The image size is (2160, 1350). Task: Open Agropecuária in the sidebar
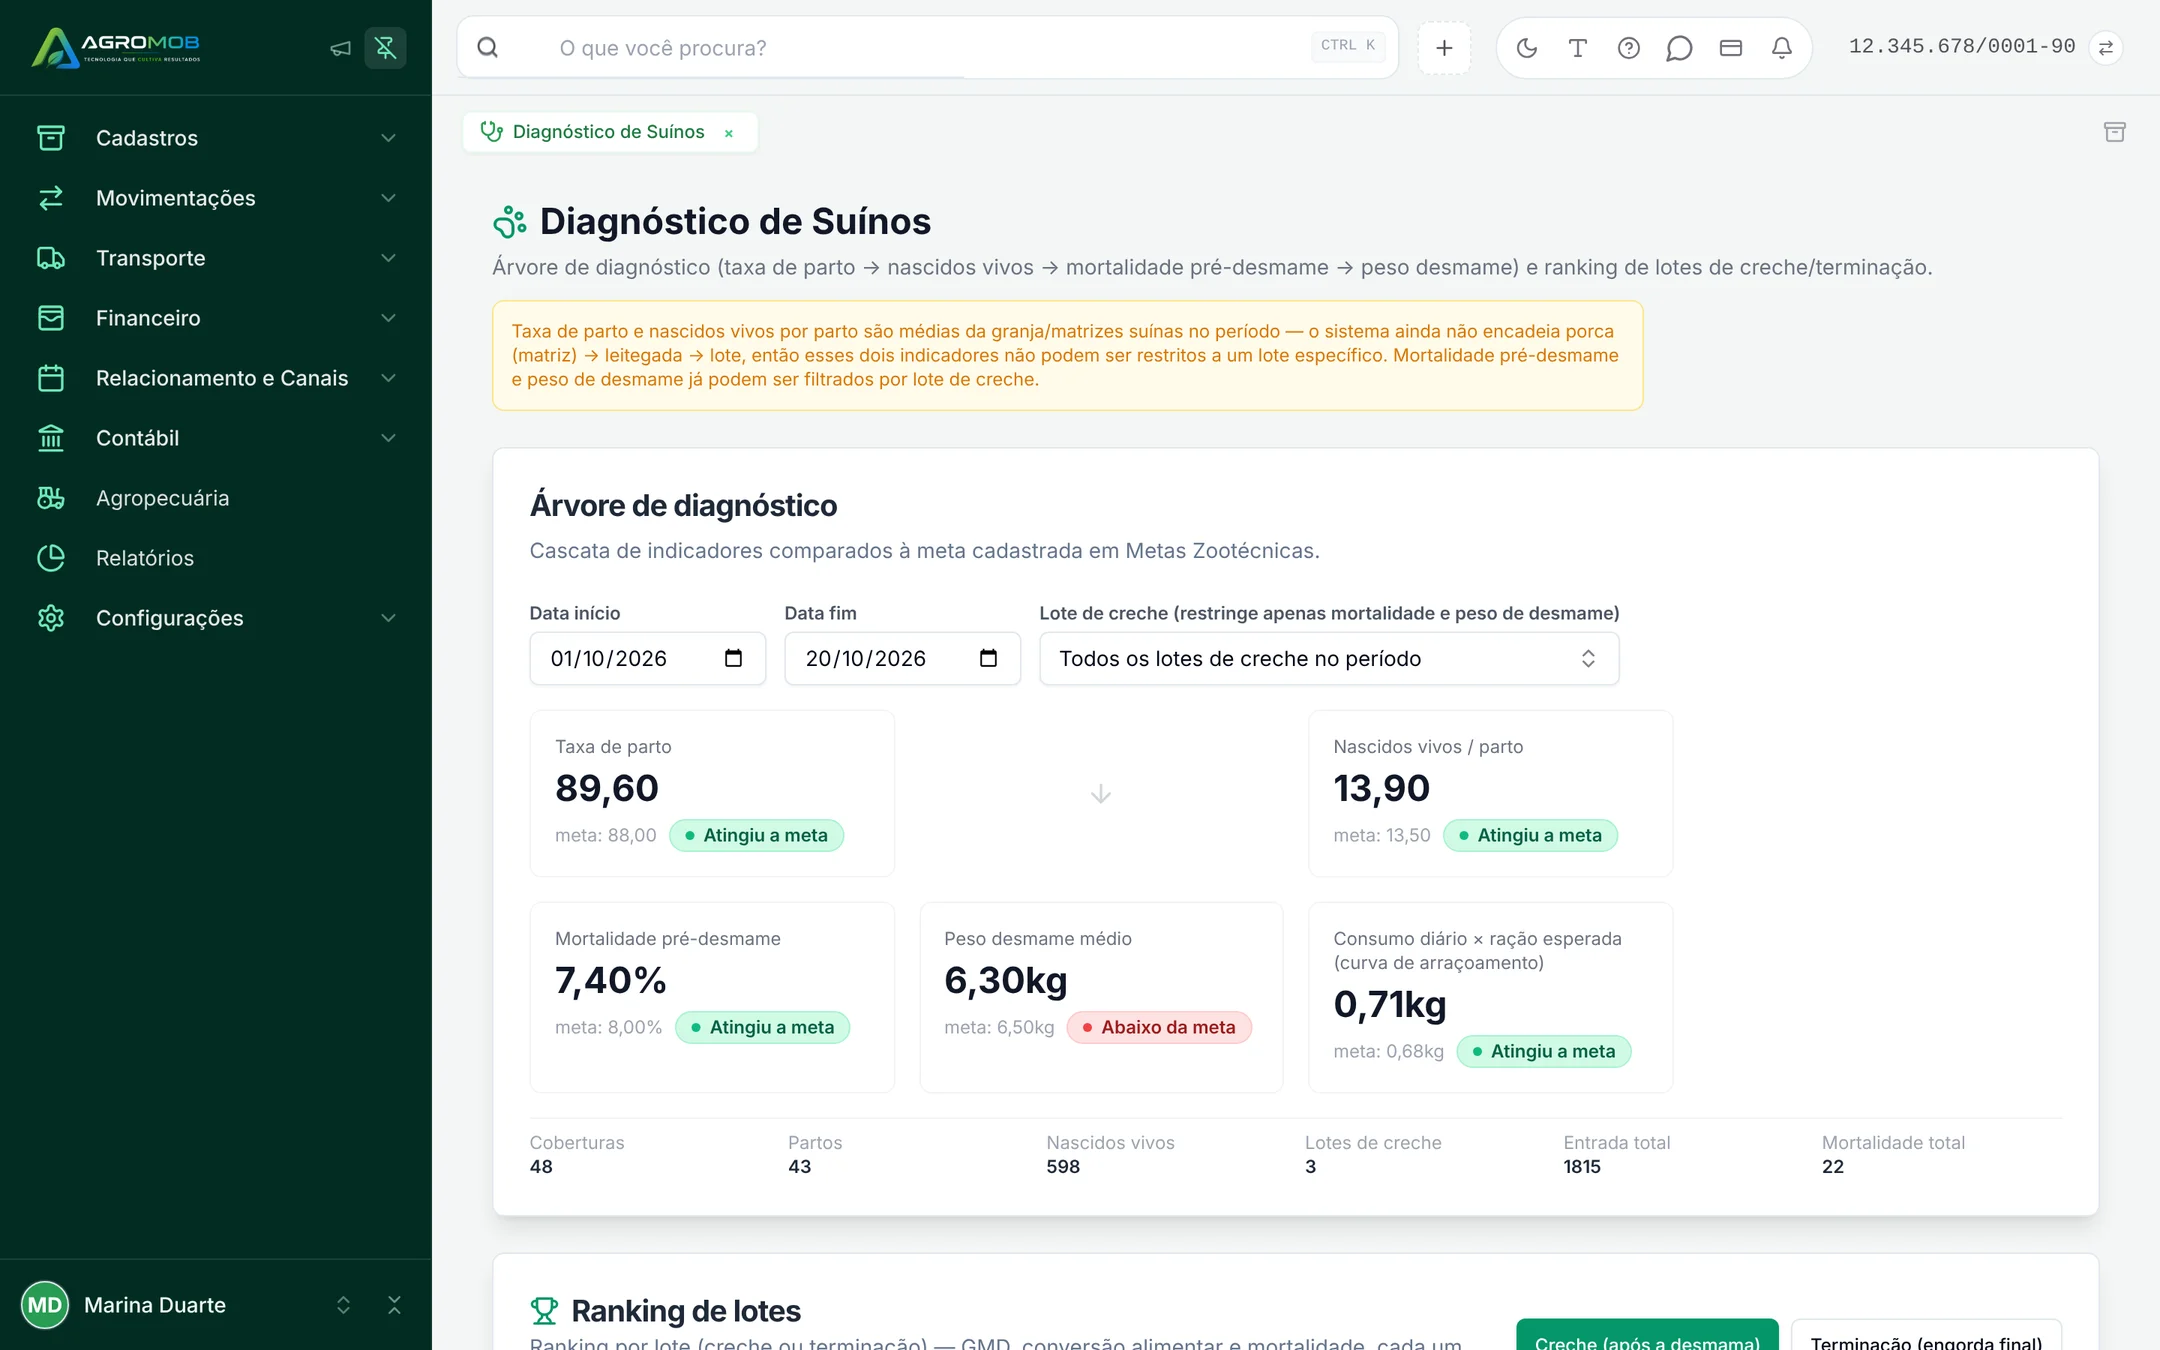click(216, 498)
